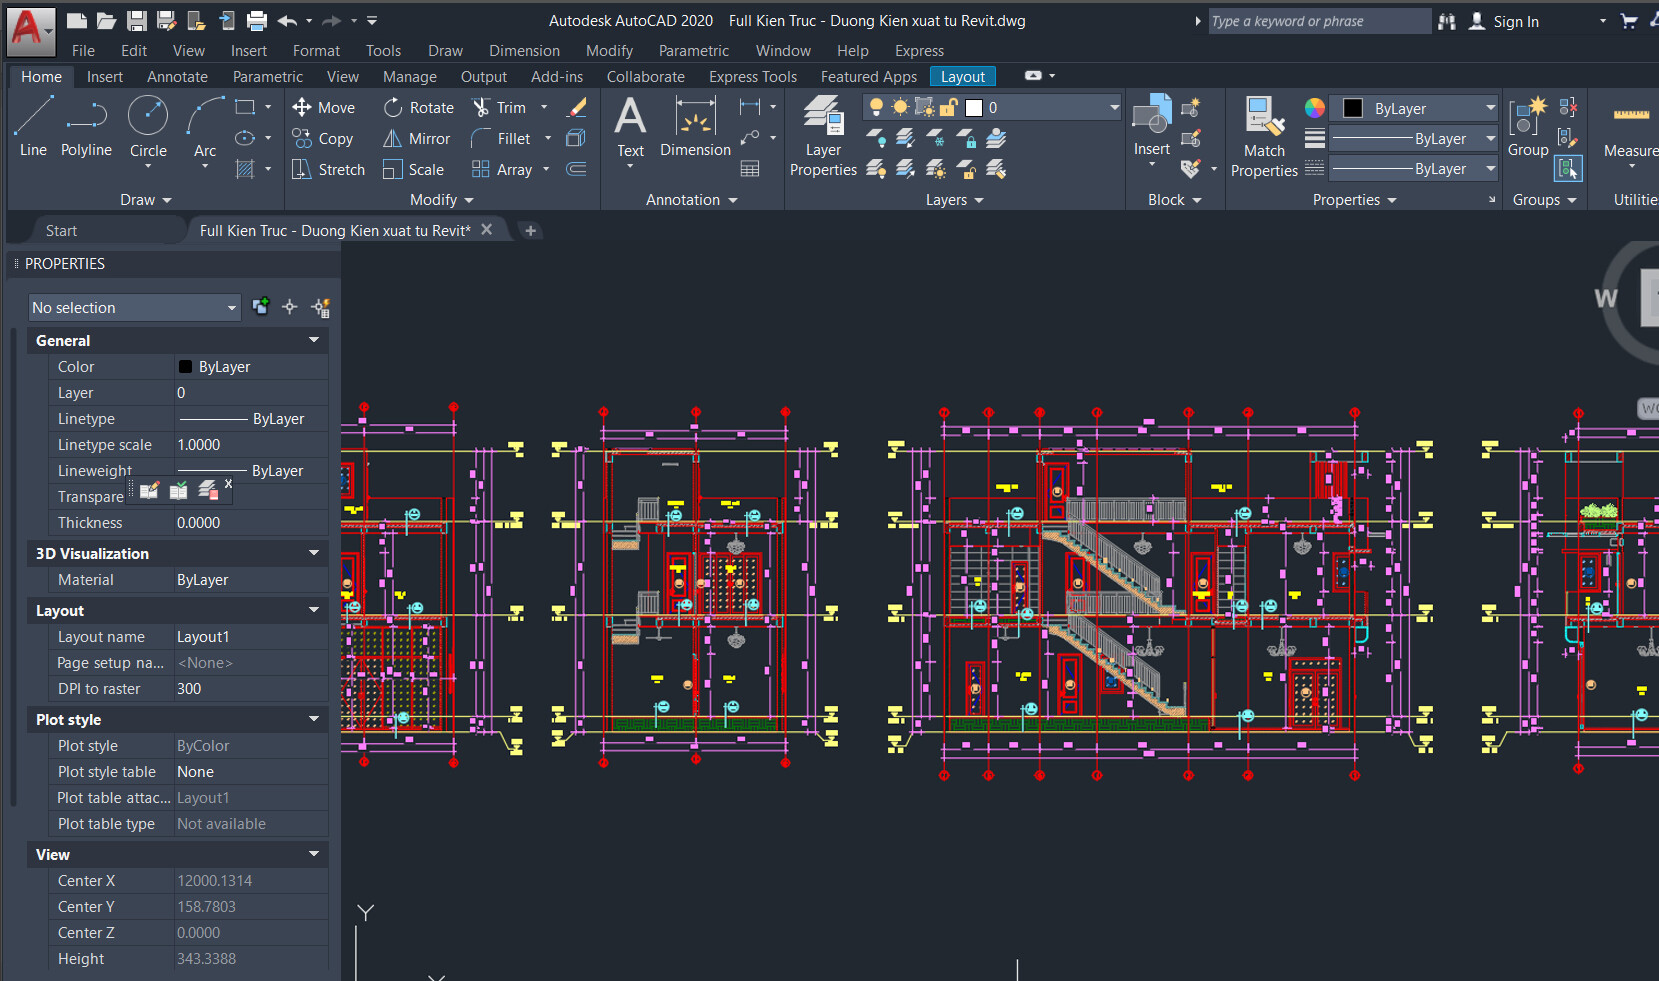Open the object color ByLayer dropdown
This screenshot has width=1659, height=981.
[x=1490, y=108]
